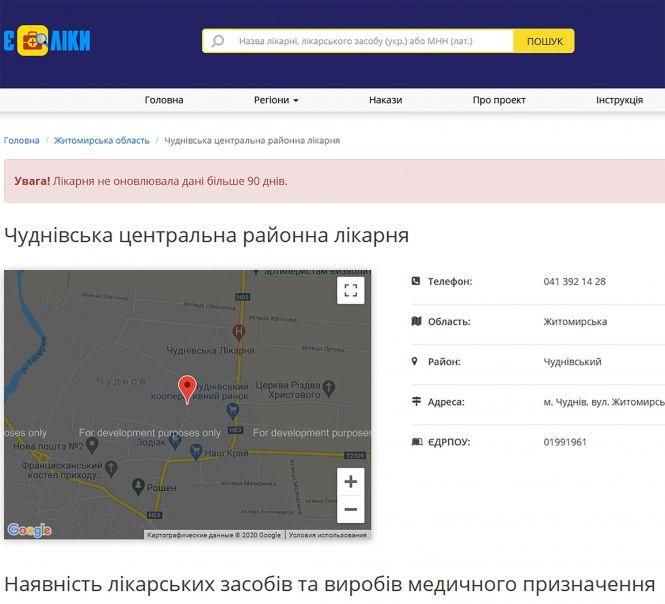The width and height of the screenshot is (665, 604).
Task: Click the pin icon beside Район
Action: point(415,361)
